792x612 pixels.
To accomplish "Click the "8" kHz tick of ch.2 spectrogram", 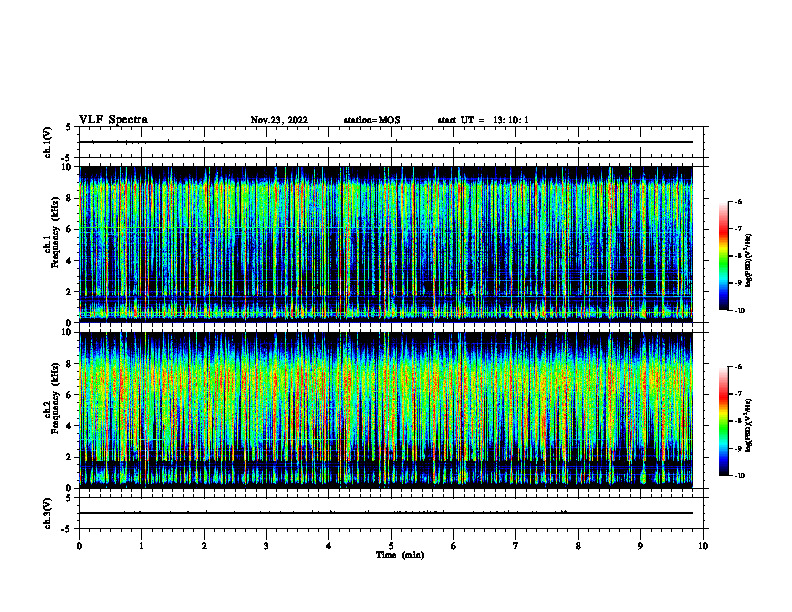I will (70, 364).
